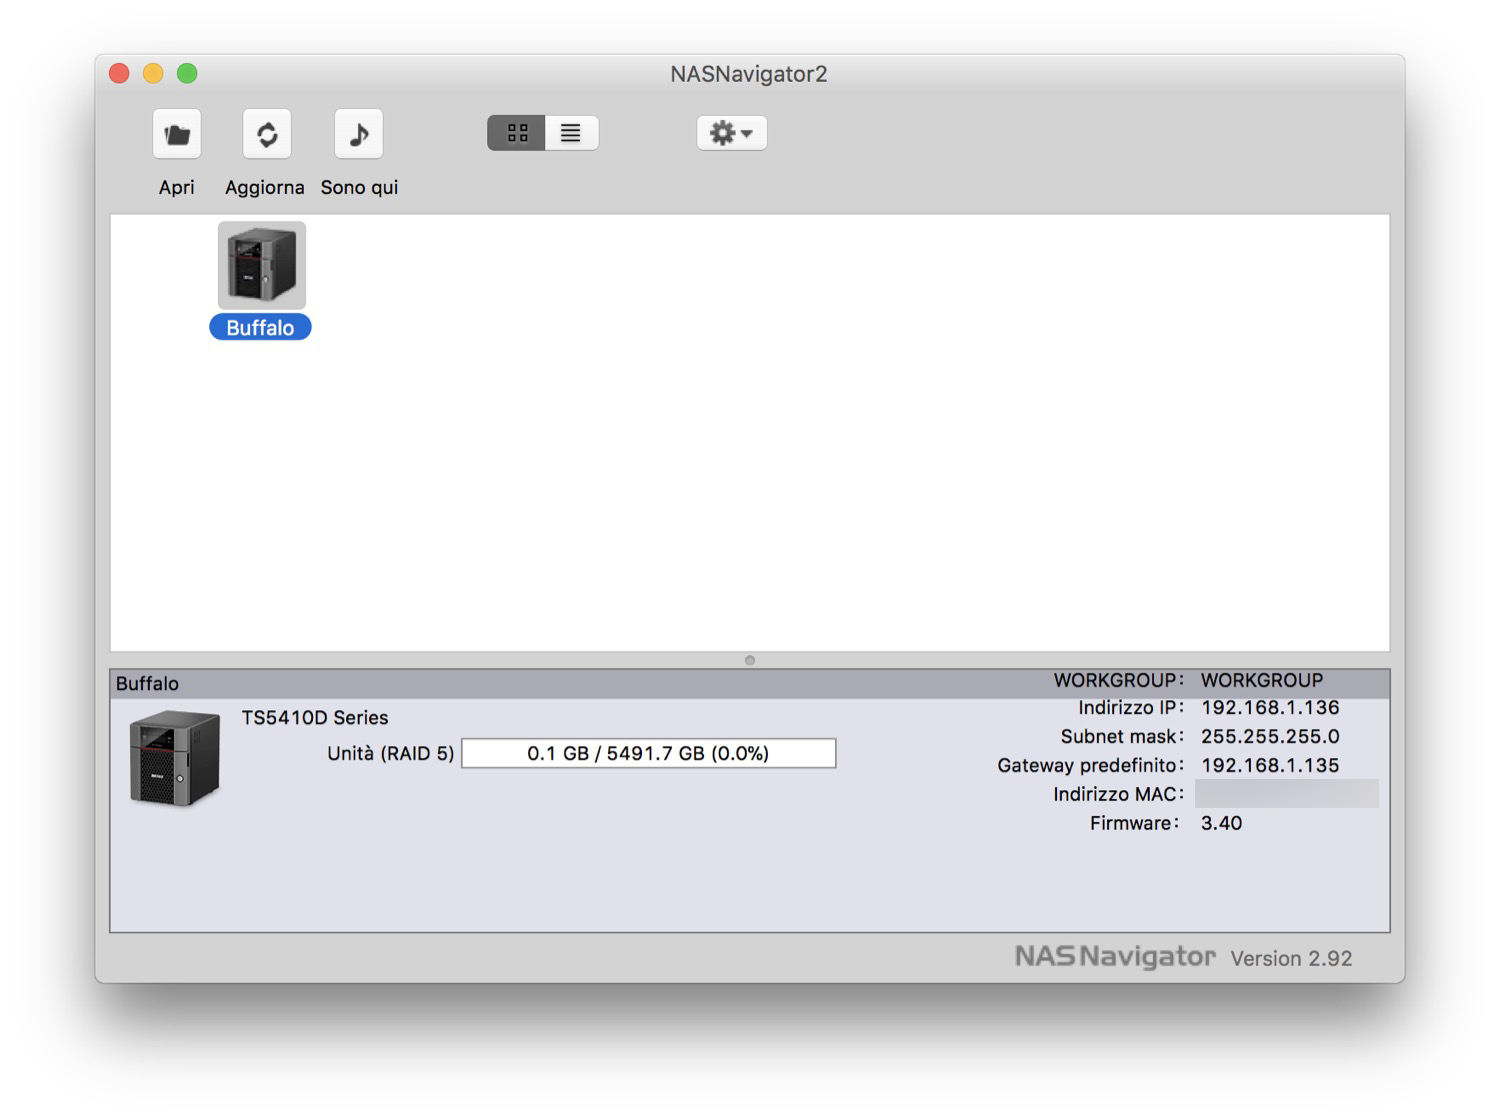The height and width of the screenshot is (1119, 1500).
Task: Click the NASNavigator2 window title
Action: [749, 74]
